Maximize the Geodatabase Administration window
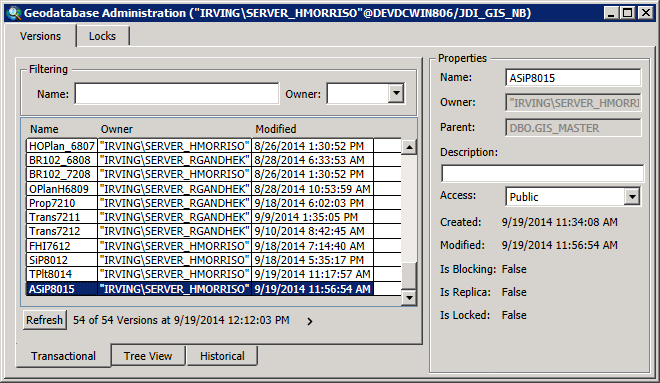660x383 pixels. (x=627, y=13)
